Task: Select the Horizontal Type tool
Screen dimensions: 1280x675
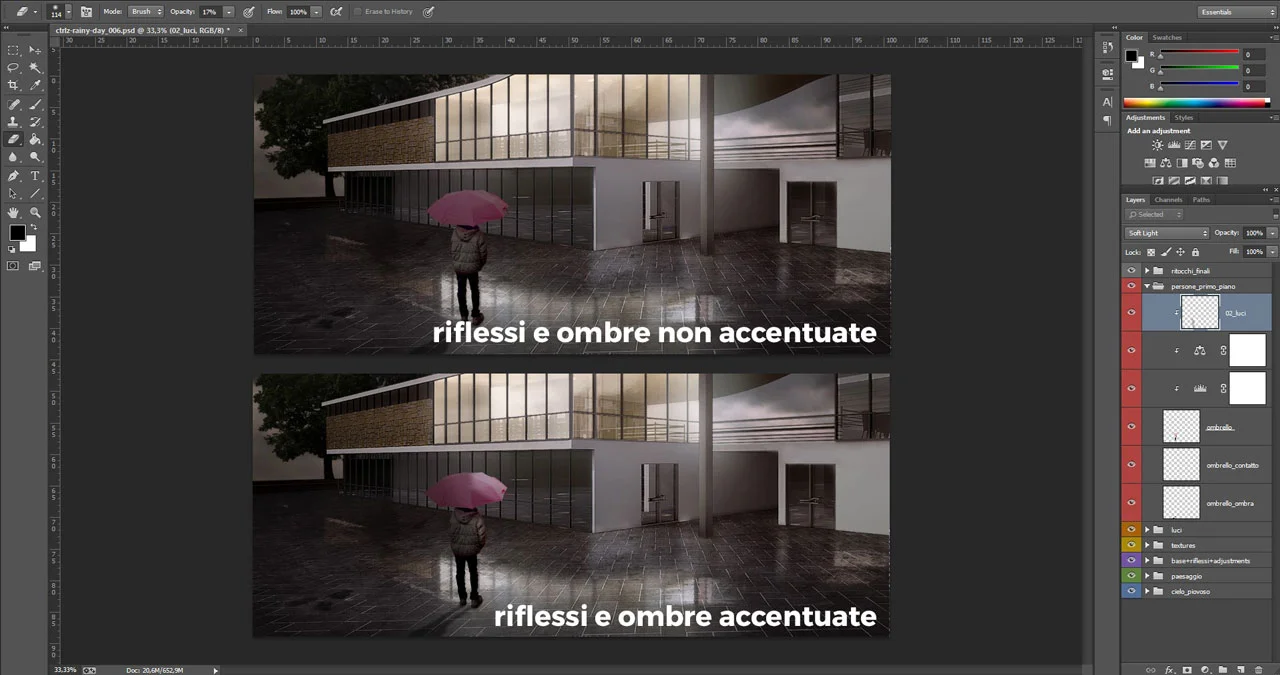Action: click(34, 175)
